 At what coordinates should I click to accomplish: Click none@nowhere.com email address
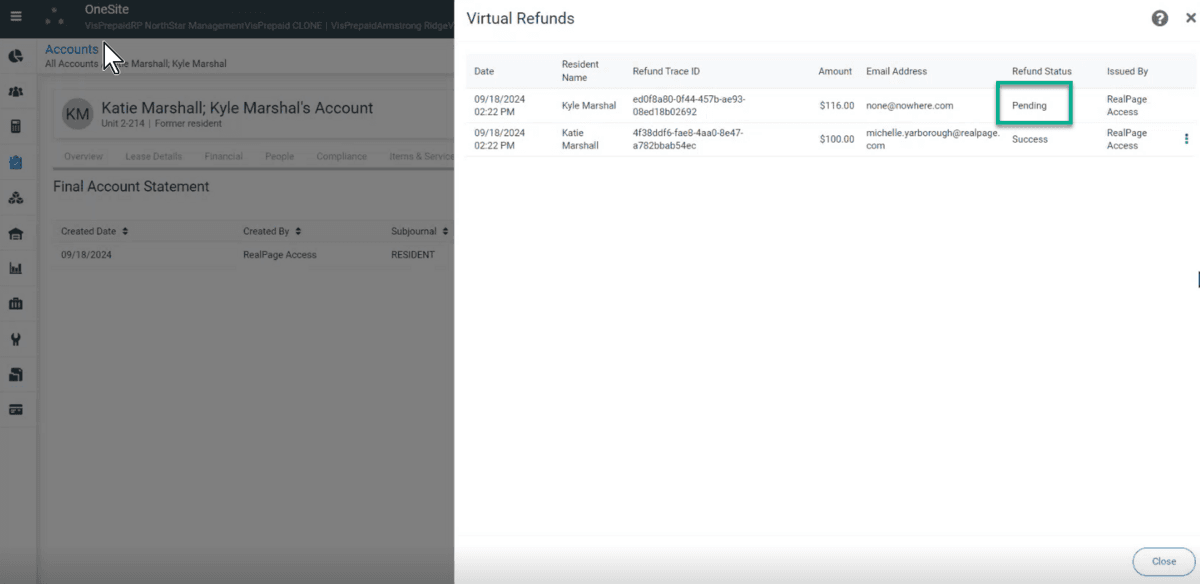point(909,105)
